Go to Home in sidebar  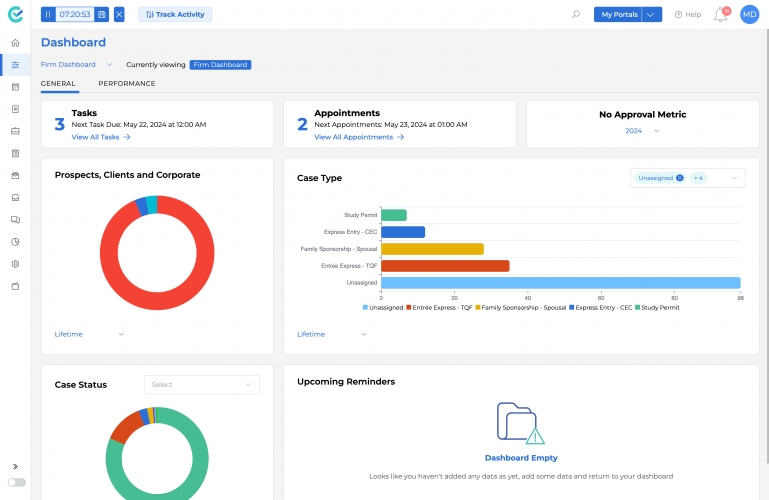pos(16,43)
